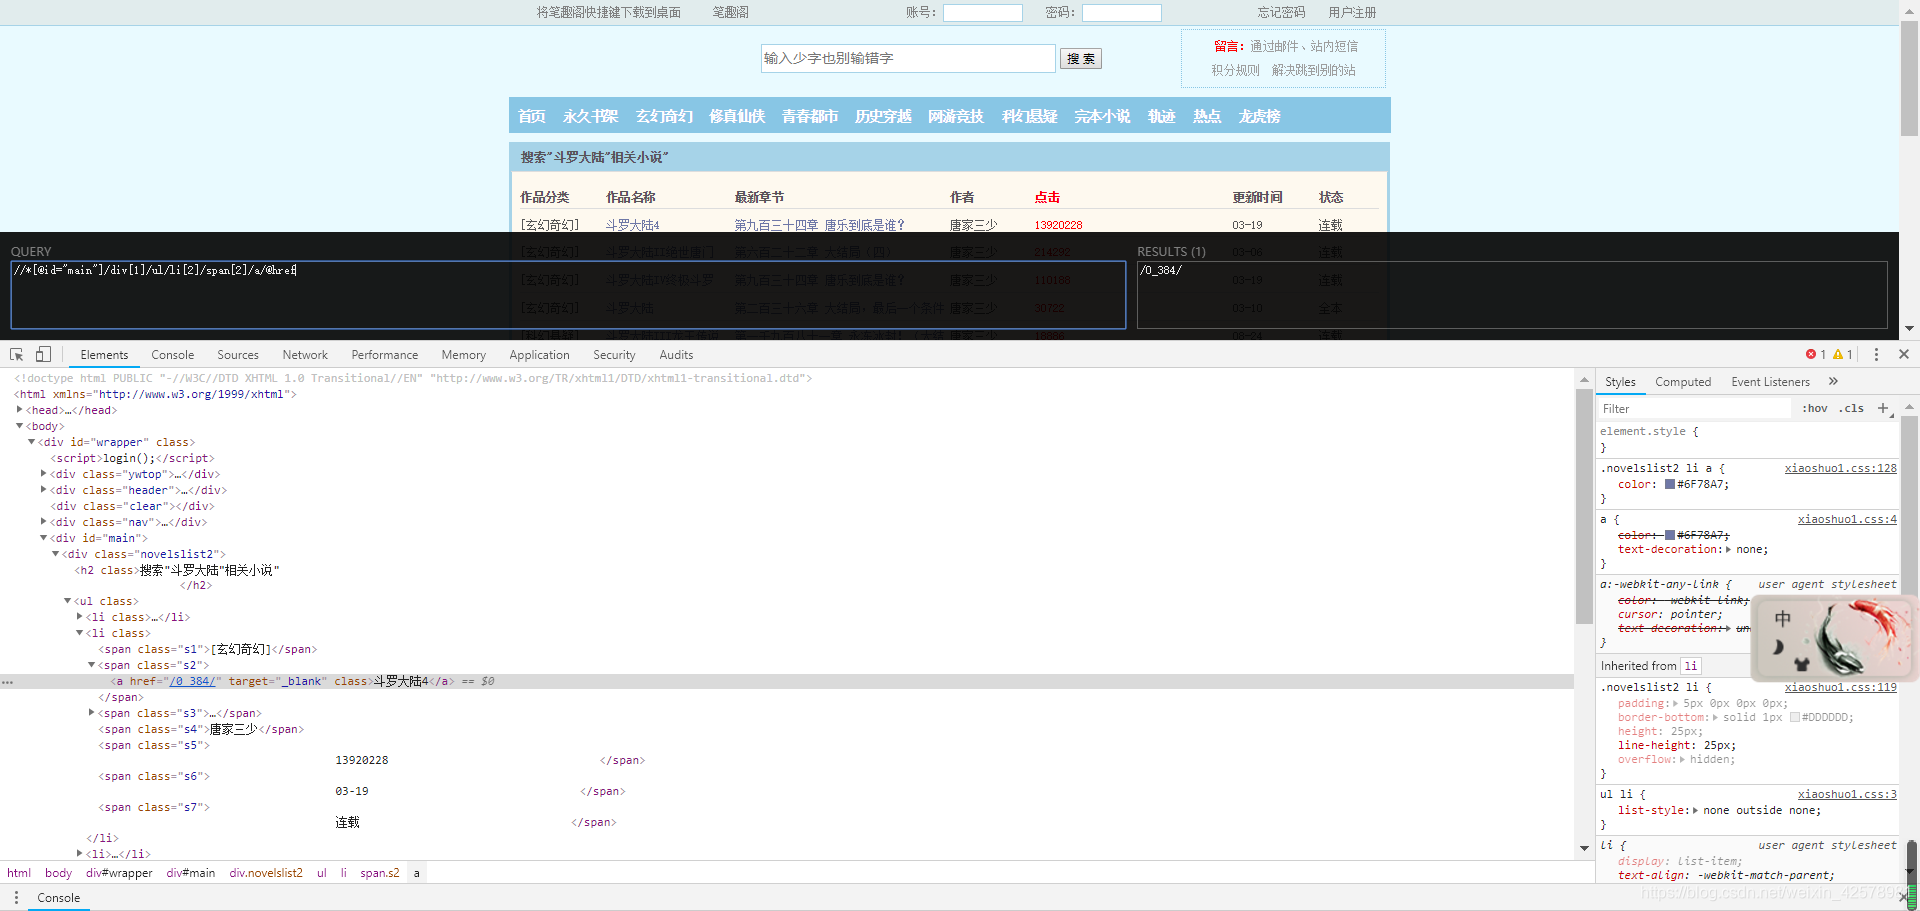Collapse the body element node

click(19, 426)
